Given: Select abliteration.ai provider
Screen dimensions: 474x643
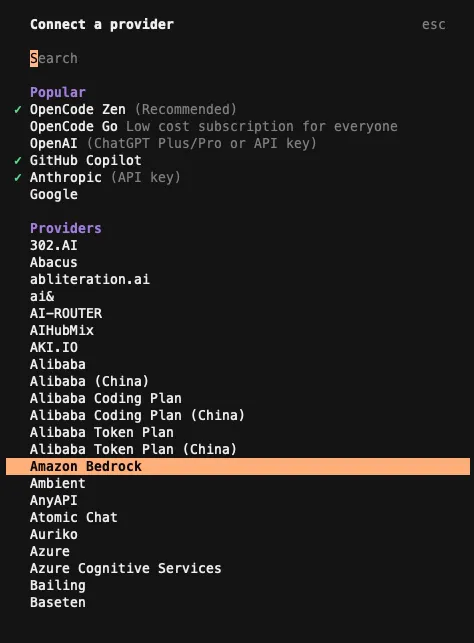Looking at the screenshot, I should click(x=90, y=279).
